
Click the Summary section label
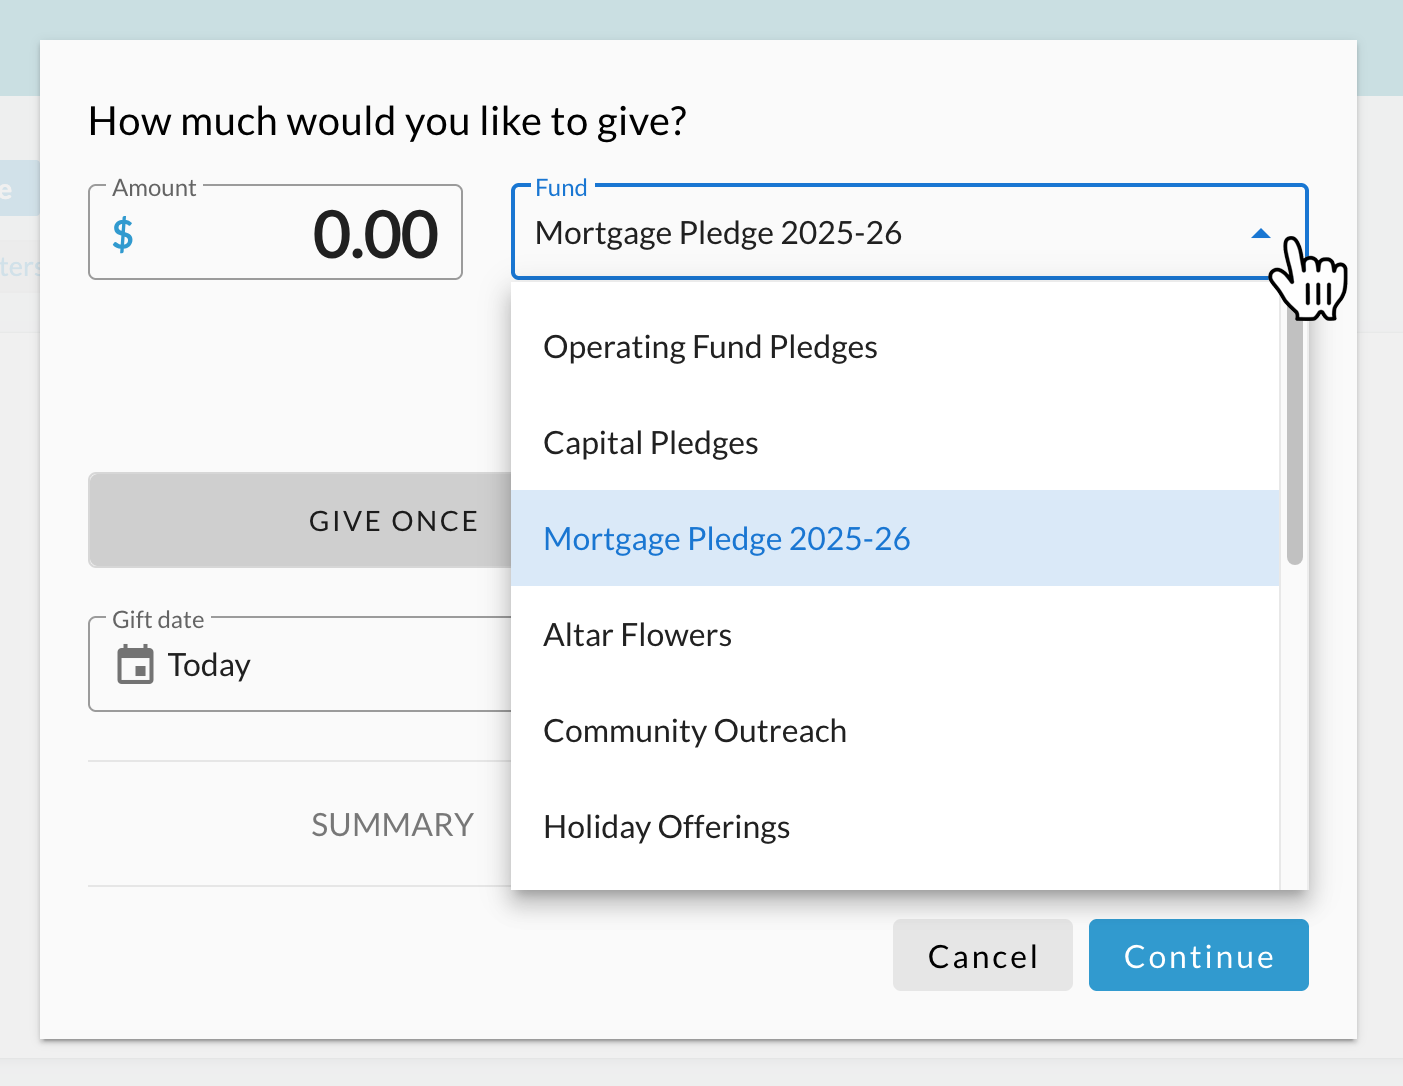click(x=392, y=825)
